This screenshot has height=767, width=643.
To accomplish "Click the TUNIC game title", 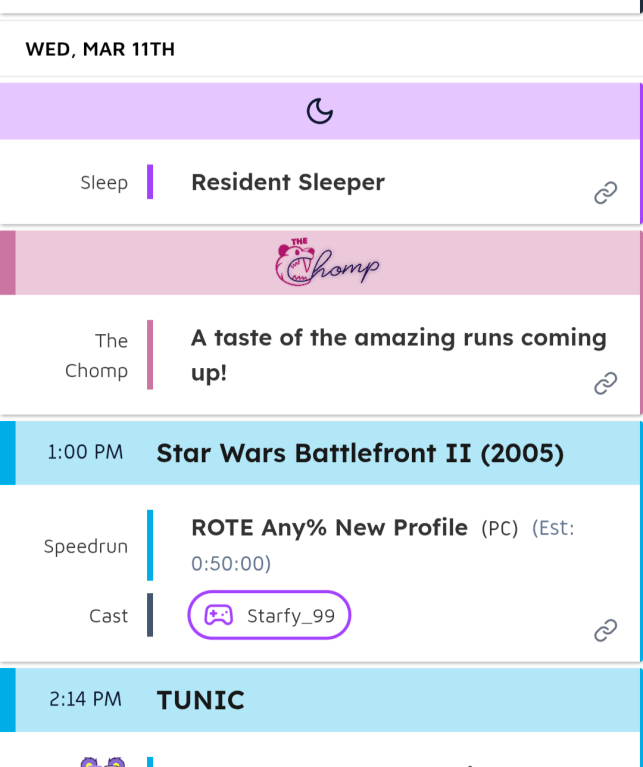I will pyautogui.click(x=201, y=700).
